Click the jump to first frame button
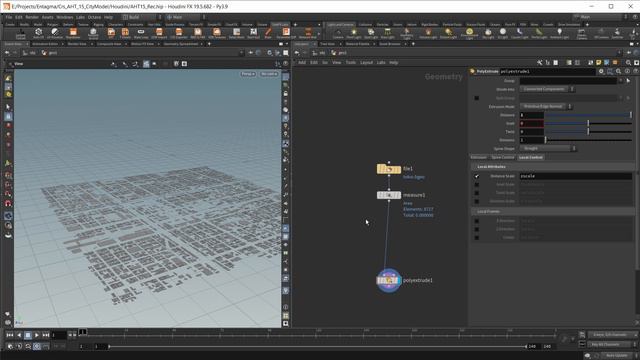The image size is (640, 360). tap(10, 335)
